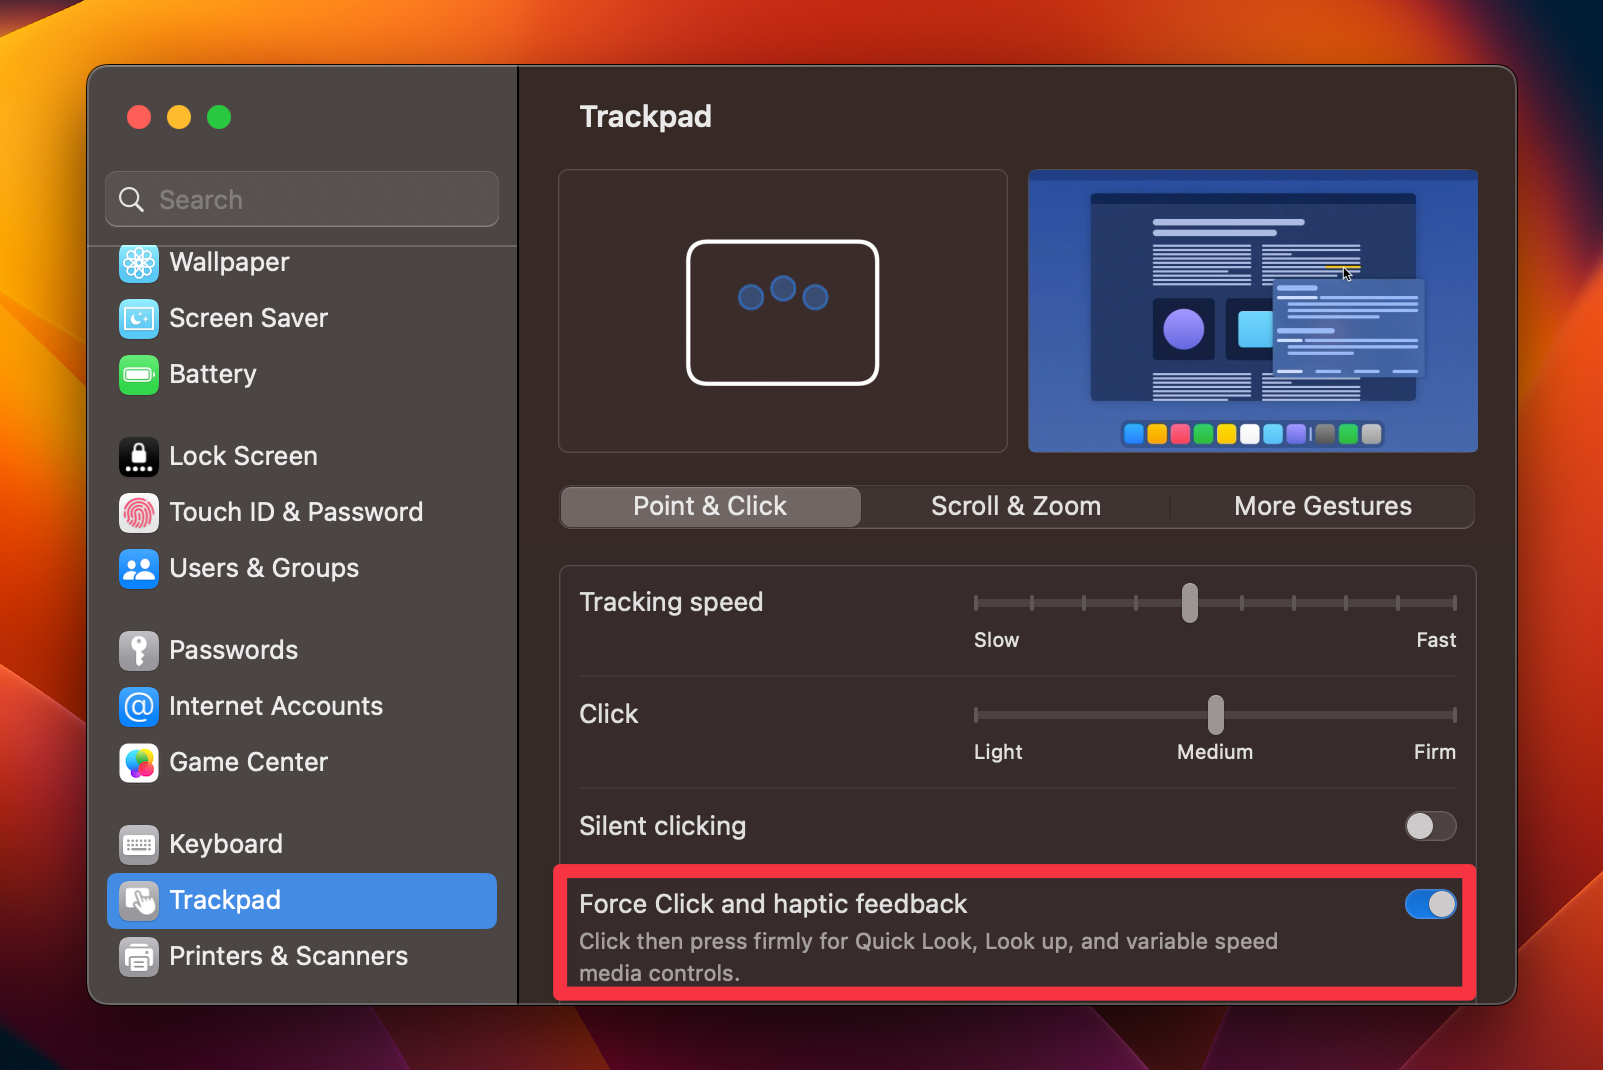Click the Wallpaper settings icon
This screenshot has width=1603, height=1070.
coord(139,263)
